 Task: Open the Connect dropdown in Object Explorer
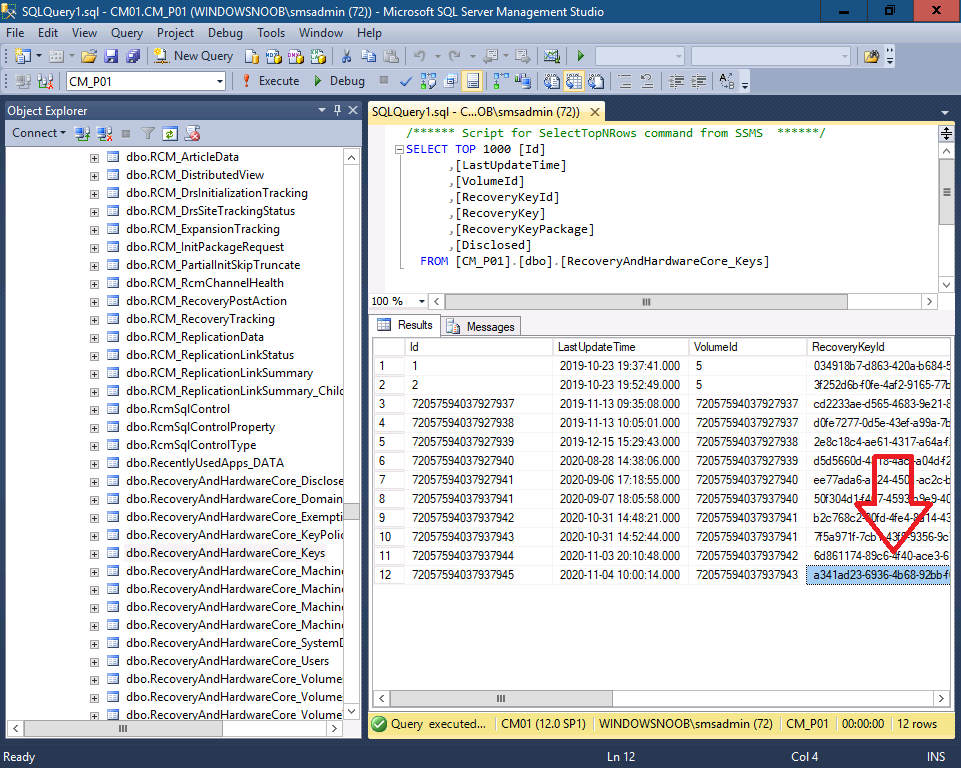click(39, 133)
